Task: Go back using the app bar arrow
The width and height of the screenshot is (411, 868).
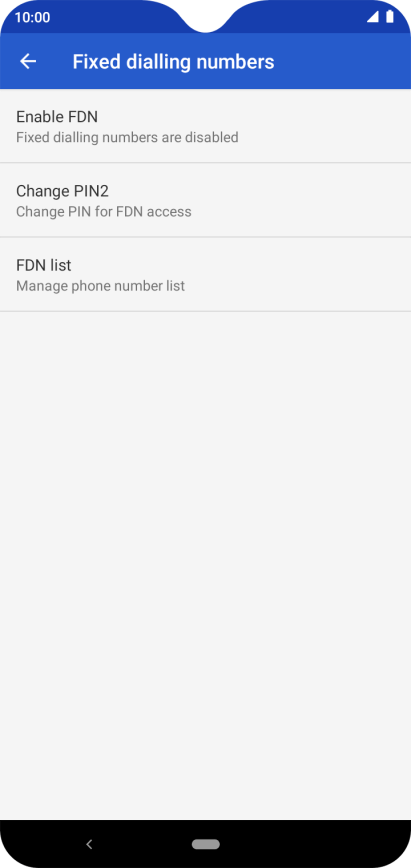Action: [28, 61]
